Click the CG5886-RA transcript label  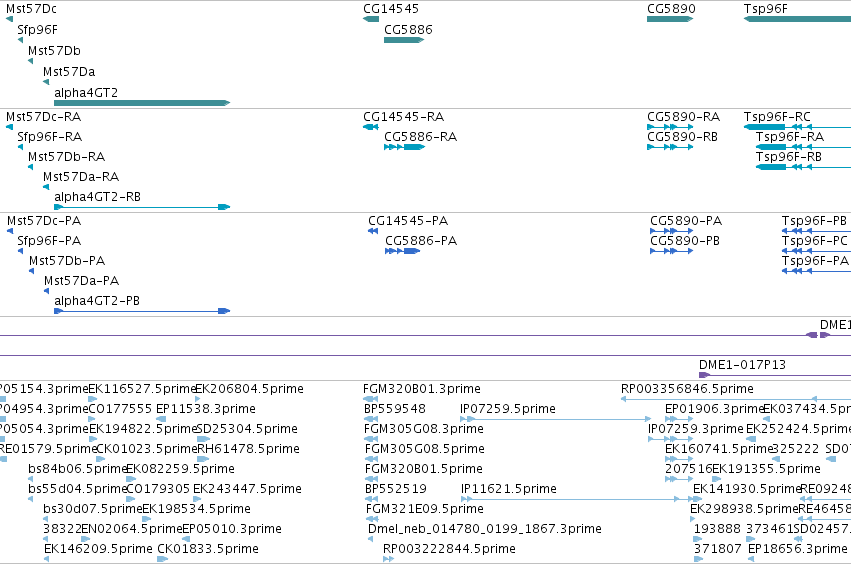(421, 137)
